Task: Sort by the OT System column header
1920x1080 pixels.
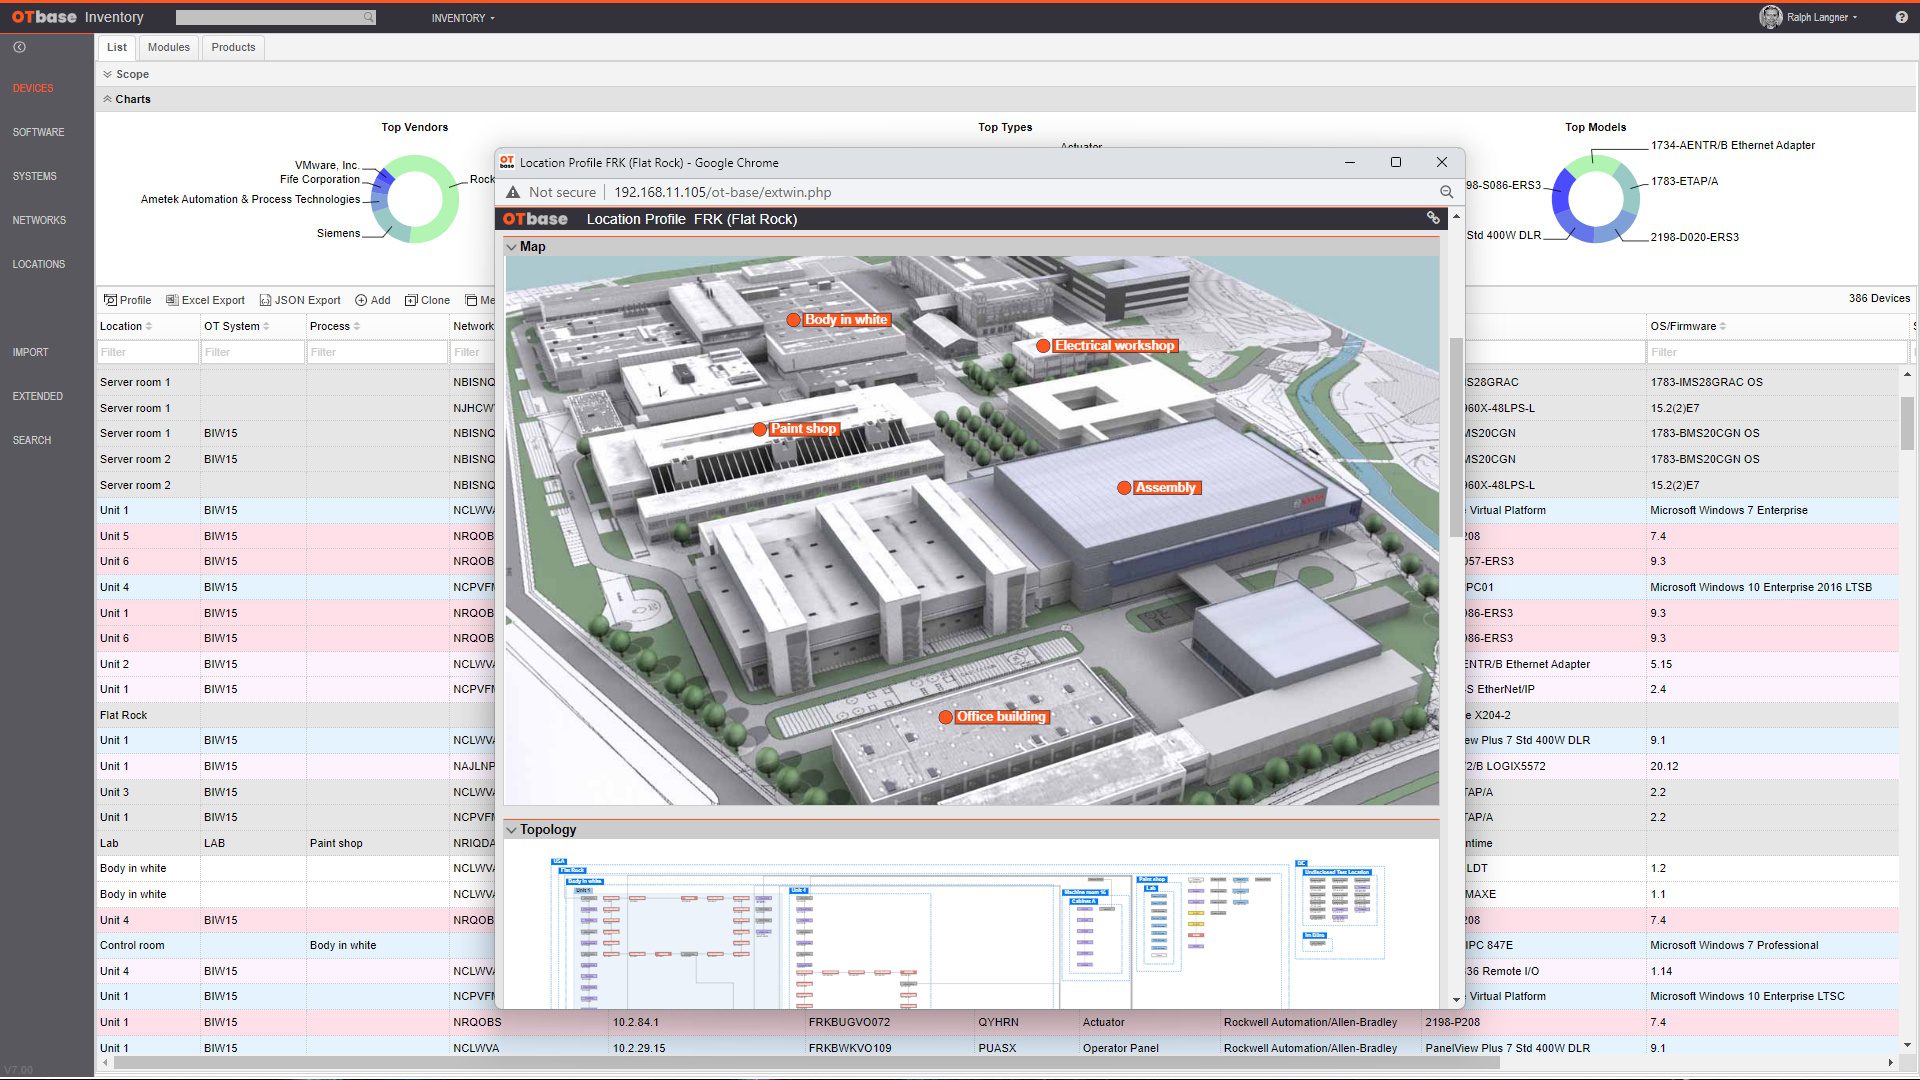Action: point(236,326)
